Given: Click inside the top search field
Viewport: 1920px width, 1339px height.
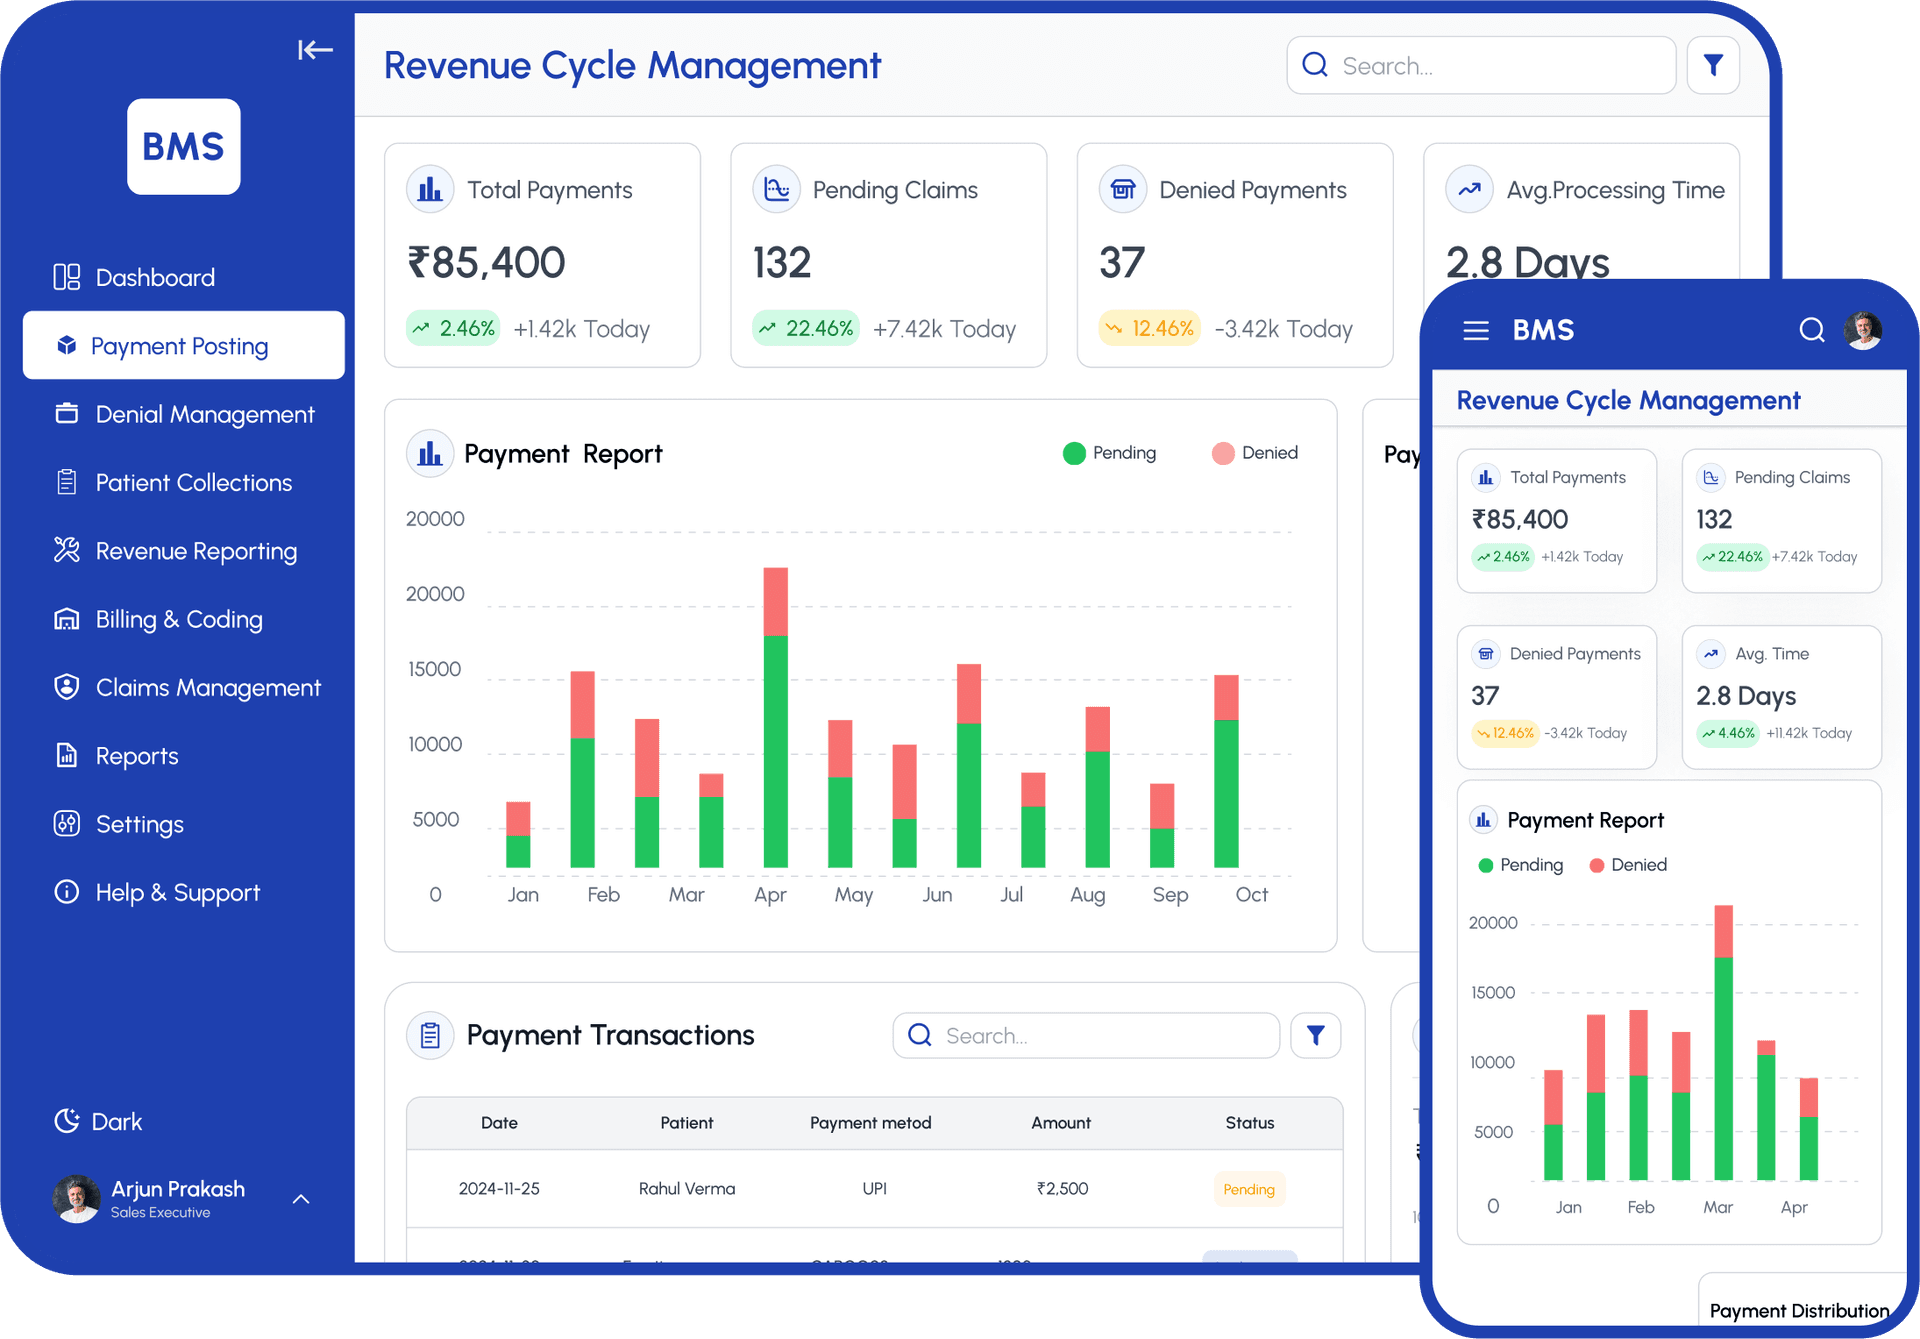Looking at the screenshot, I should [x=1480, y=65].
